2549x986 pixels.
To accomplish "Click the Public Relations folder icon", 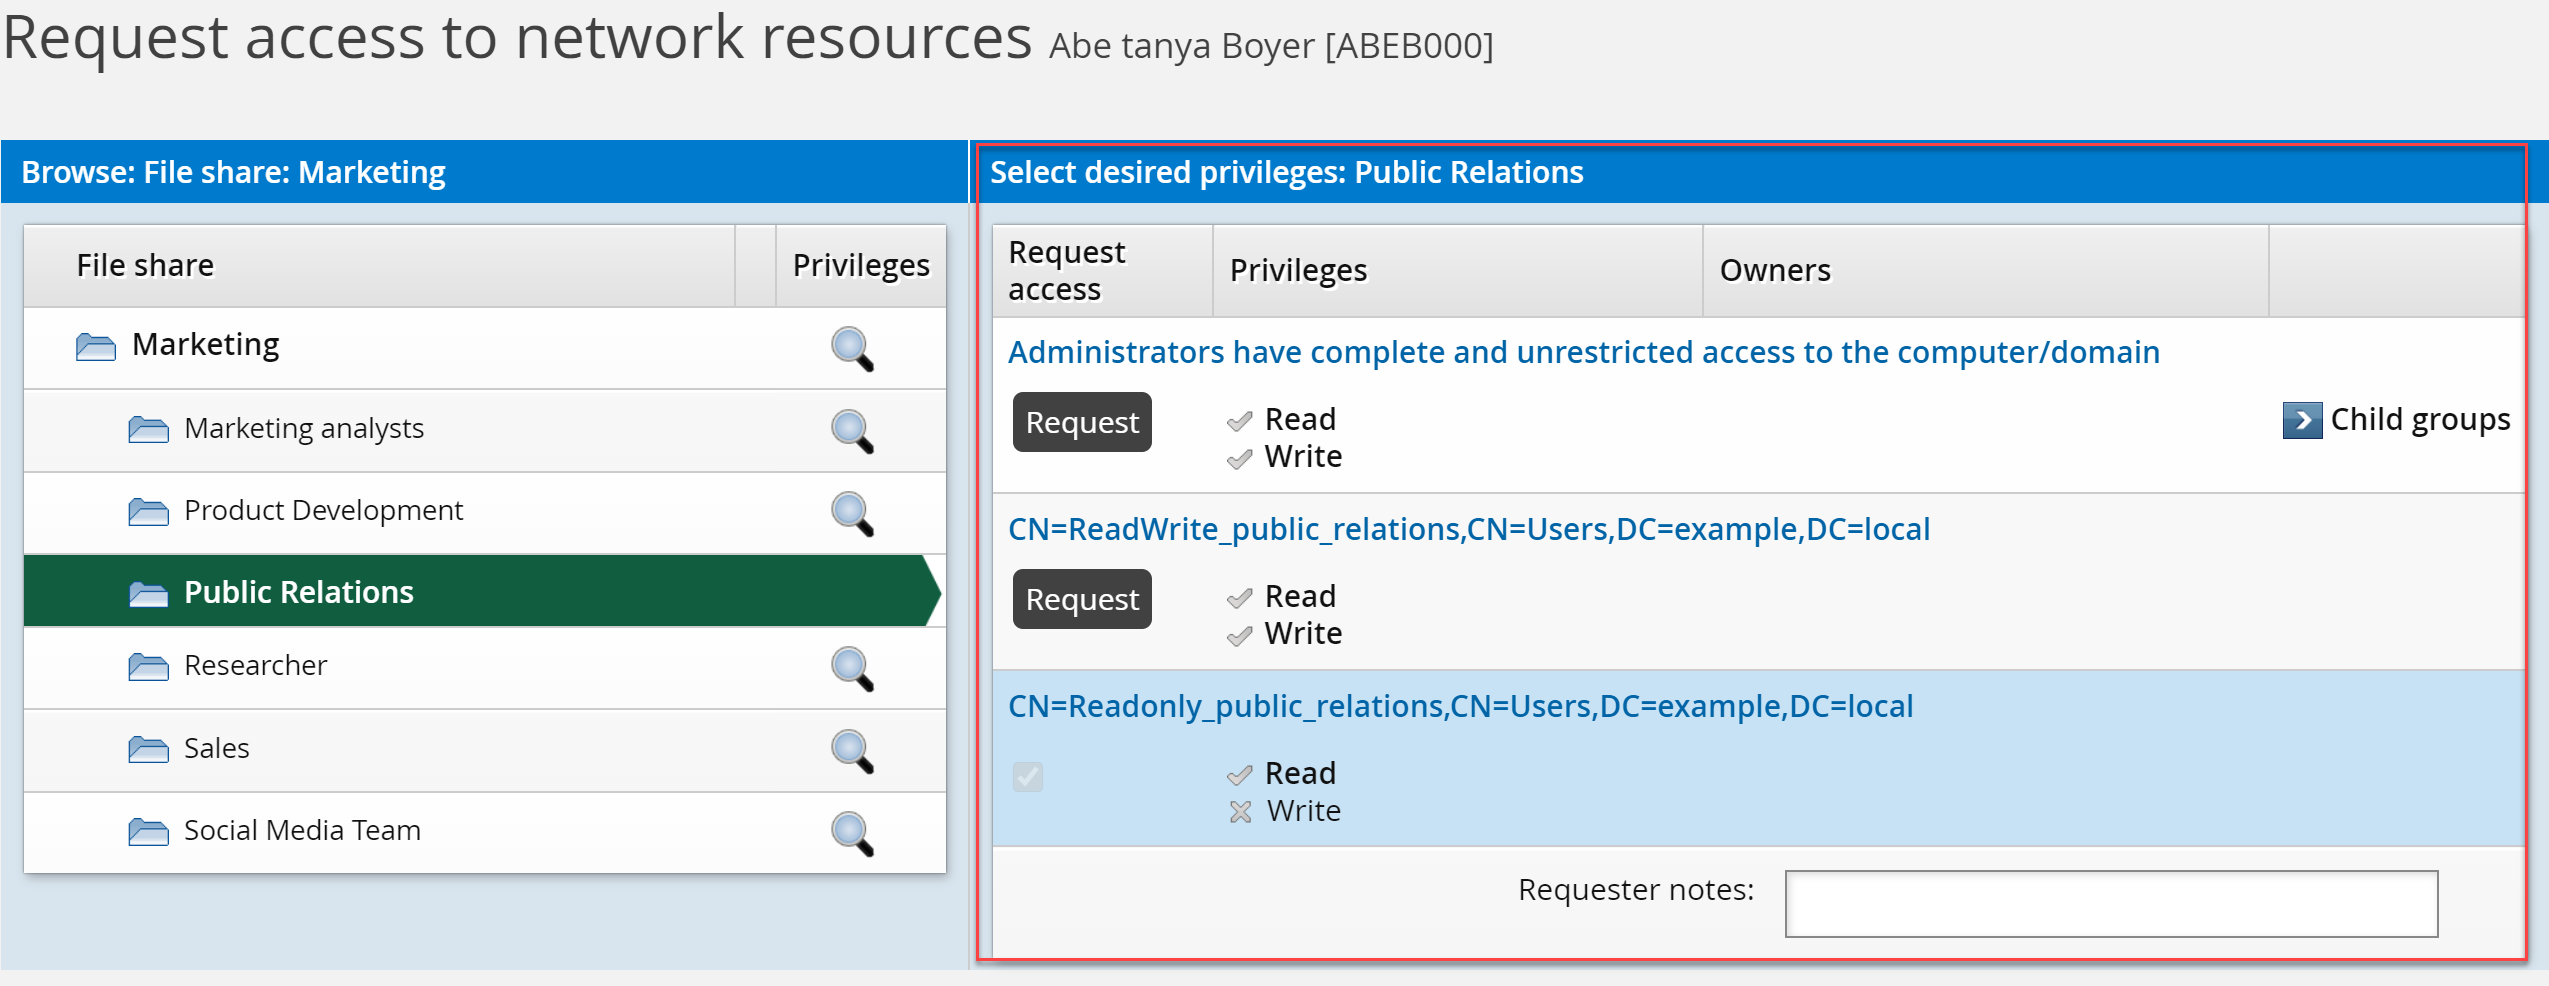I will click(148, 592).
